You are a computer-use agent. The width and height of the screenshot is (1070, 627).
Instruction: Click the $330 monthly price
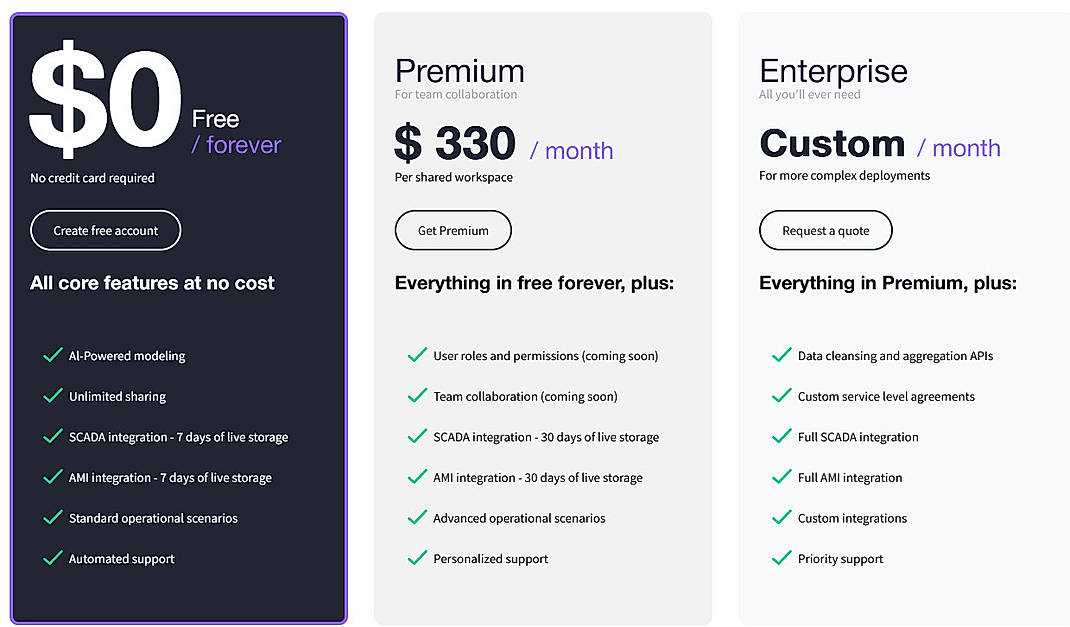[x=455, y=141]
